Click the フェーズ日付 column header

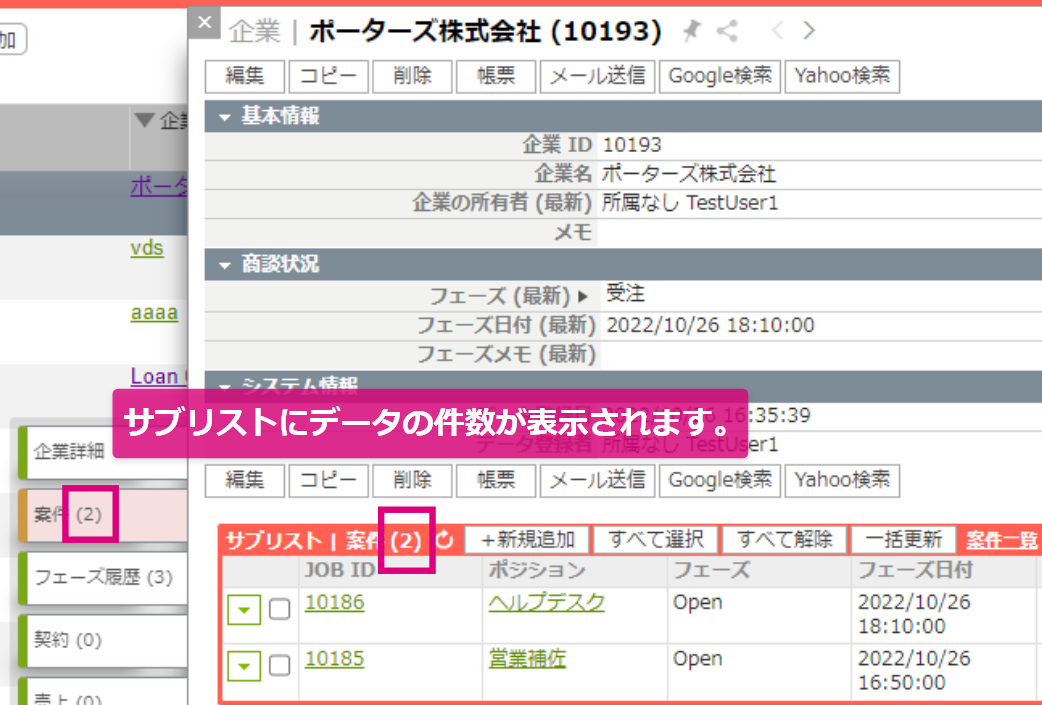pos(915,570)
